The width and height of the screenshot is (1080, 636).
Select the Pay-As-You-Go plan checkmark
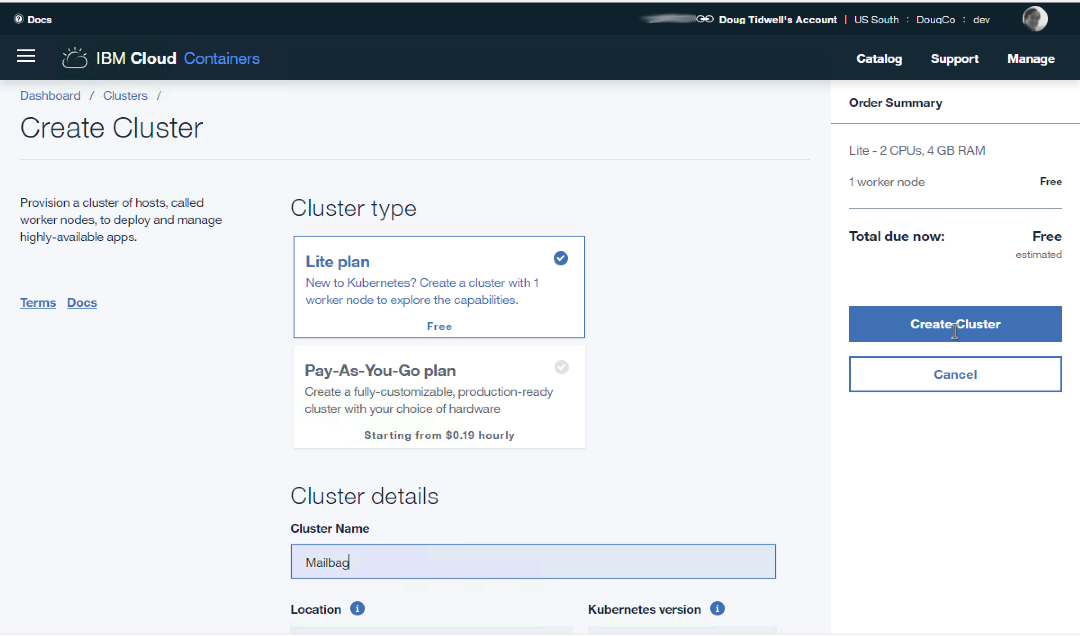[x=561, y=367]
